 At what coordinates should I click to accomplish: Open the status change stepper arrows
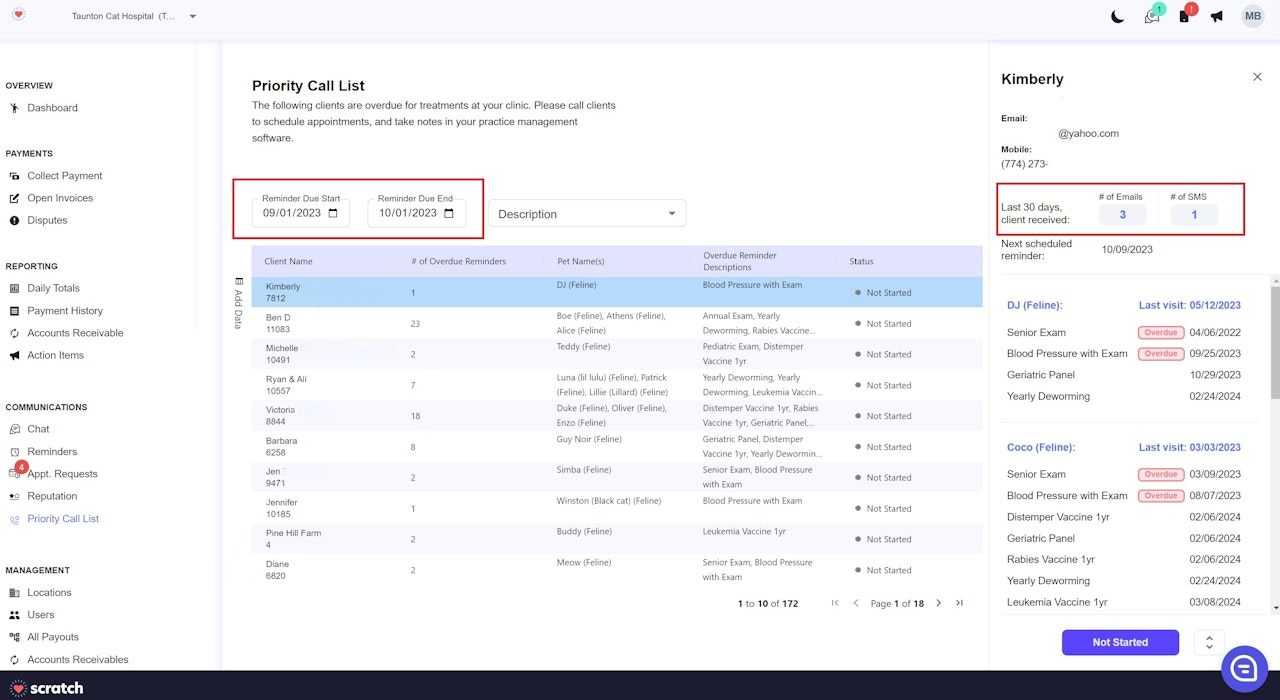[1209, 642]
